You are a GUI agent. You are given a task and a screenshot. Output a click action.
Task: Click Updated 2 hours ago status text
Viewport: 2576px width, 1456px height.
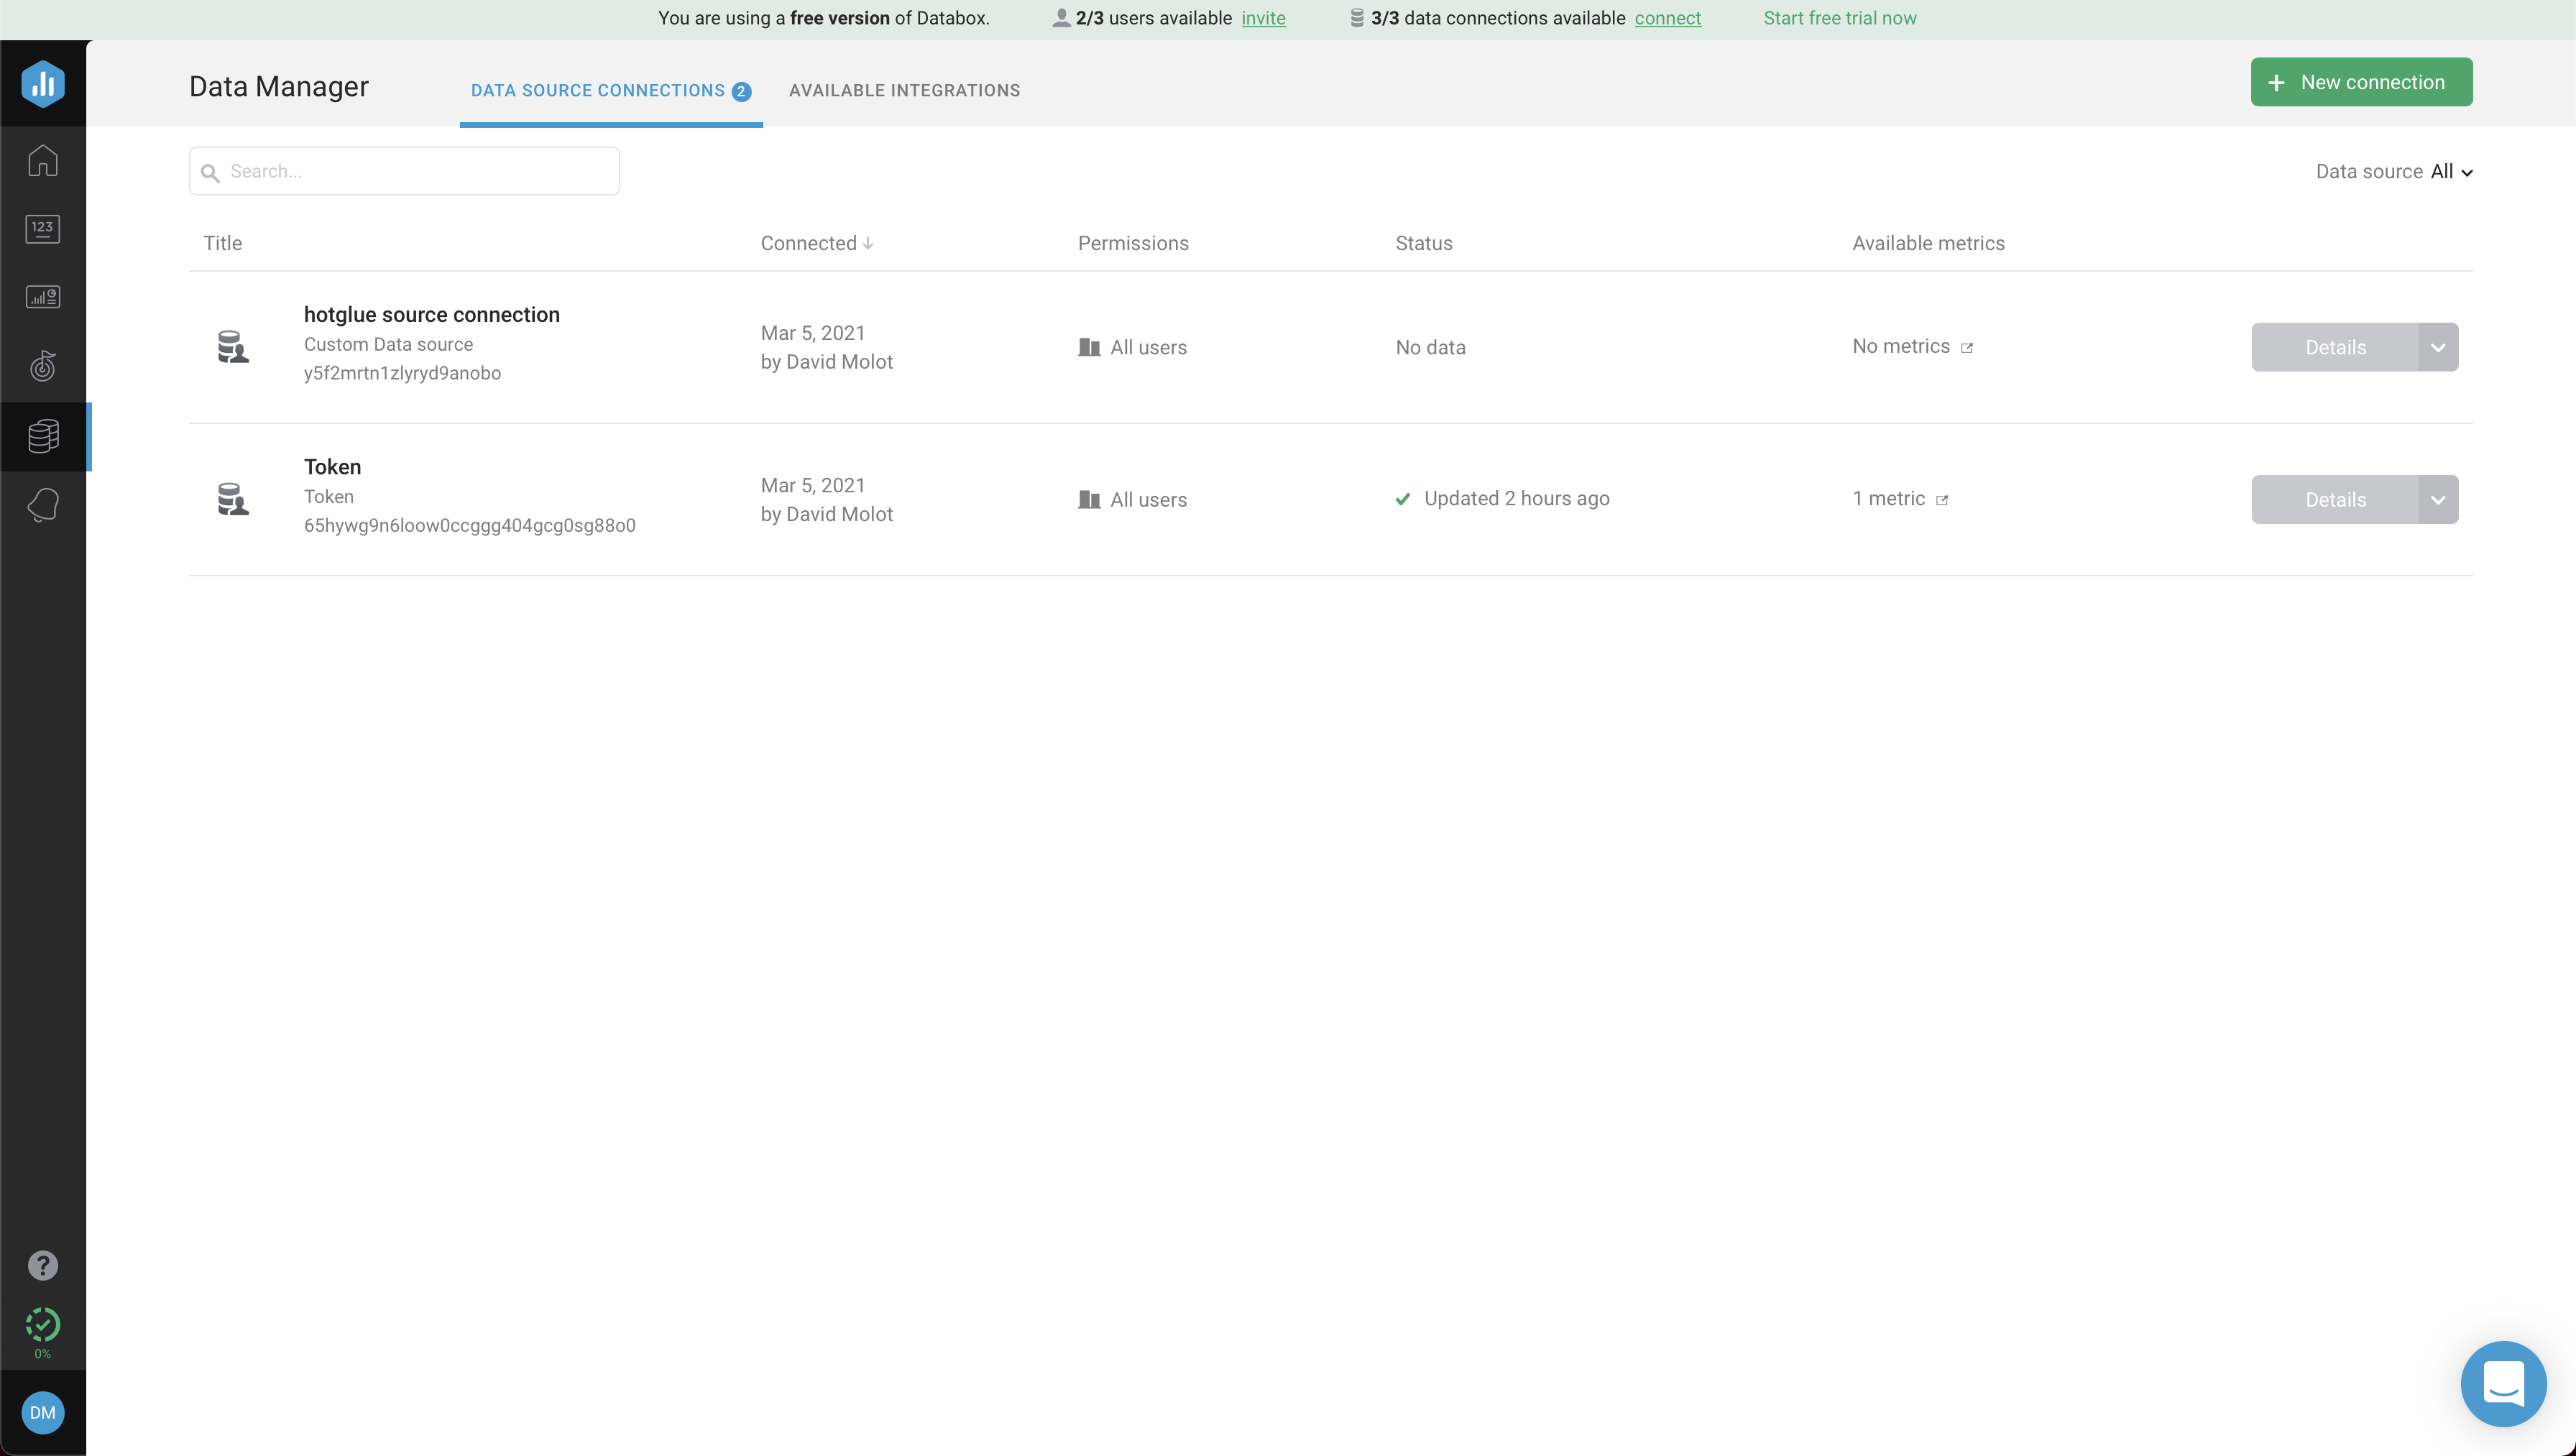coord(1516,498)
